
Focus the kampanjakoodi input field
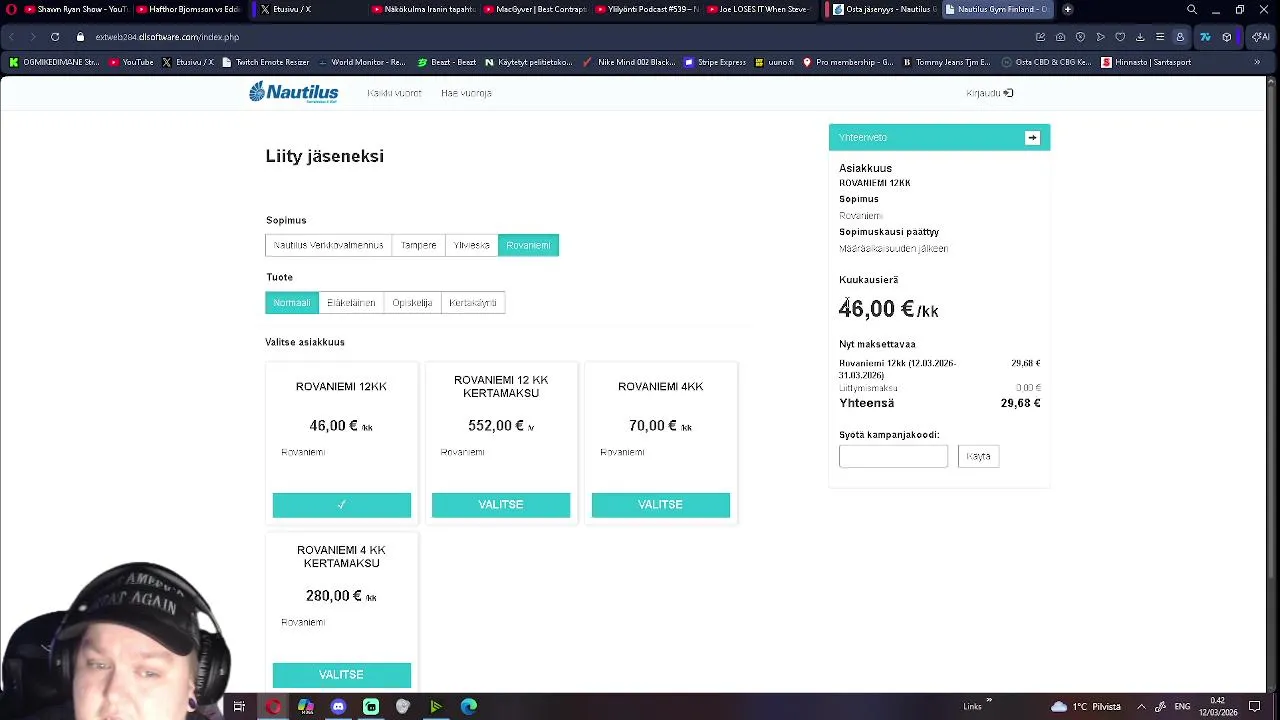coord(893,457)
